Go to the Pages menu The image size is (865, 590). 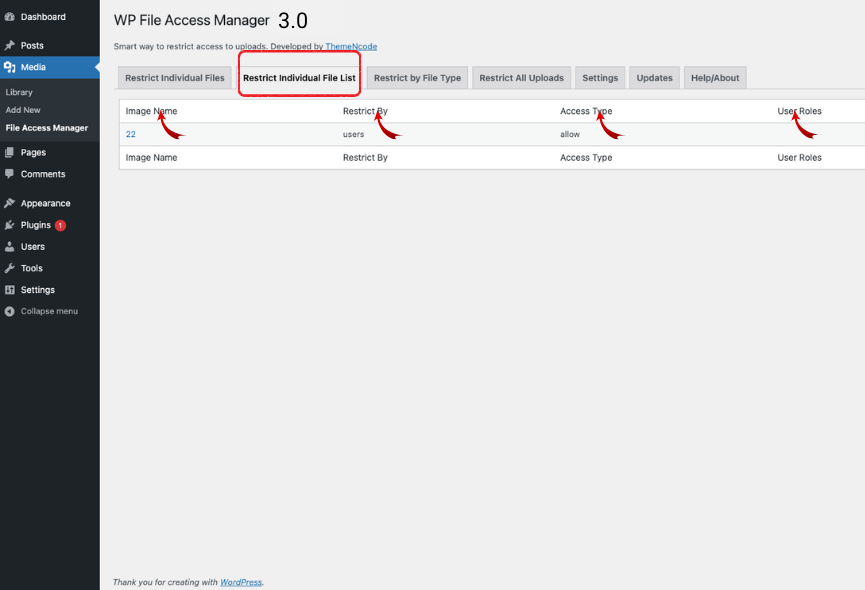coord(33,152)
